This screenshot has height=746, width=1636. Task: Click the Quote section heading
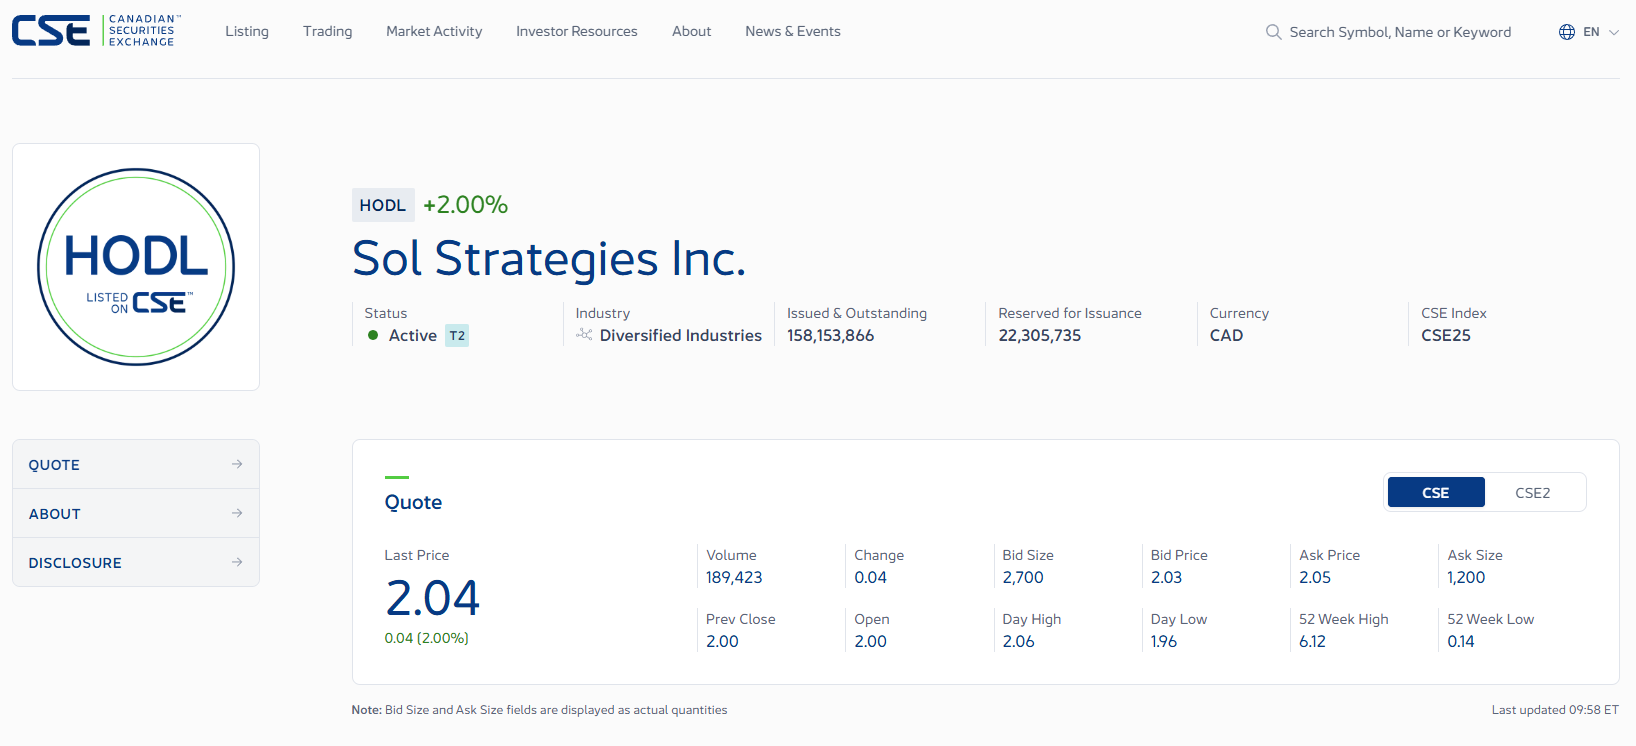[x=413, y=502]
